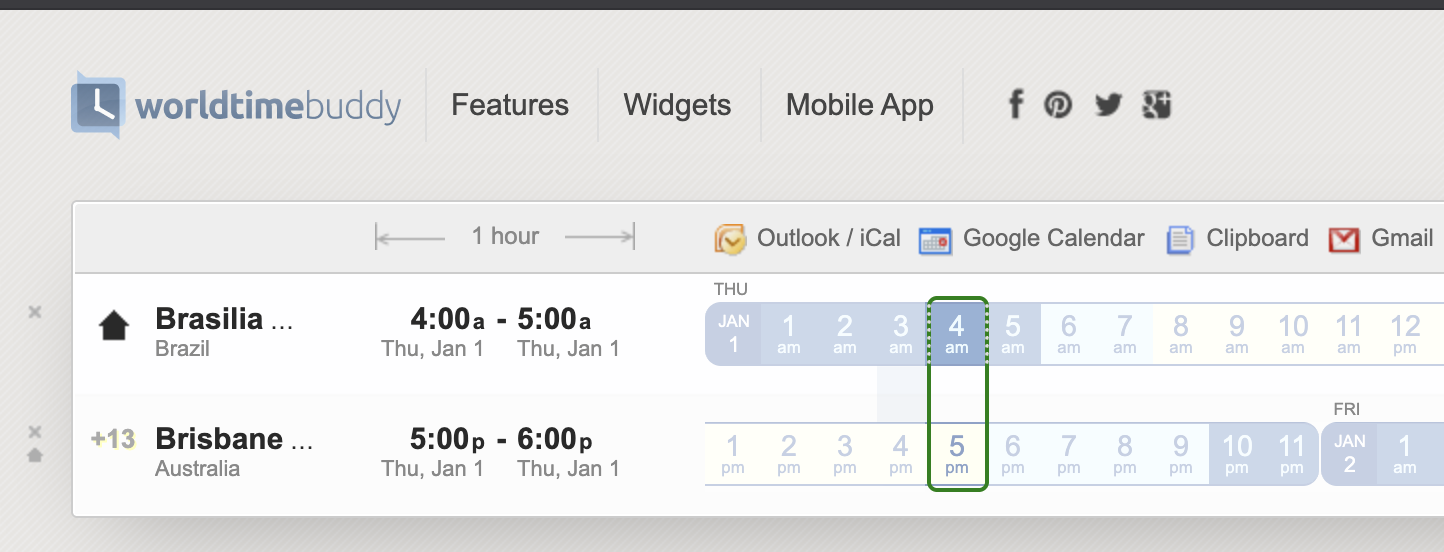
Task: Click the Outlook / iCal export icon
Action: [730, 239]
